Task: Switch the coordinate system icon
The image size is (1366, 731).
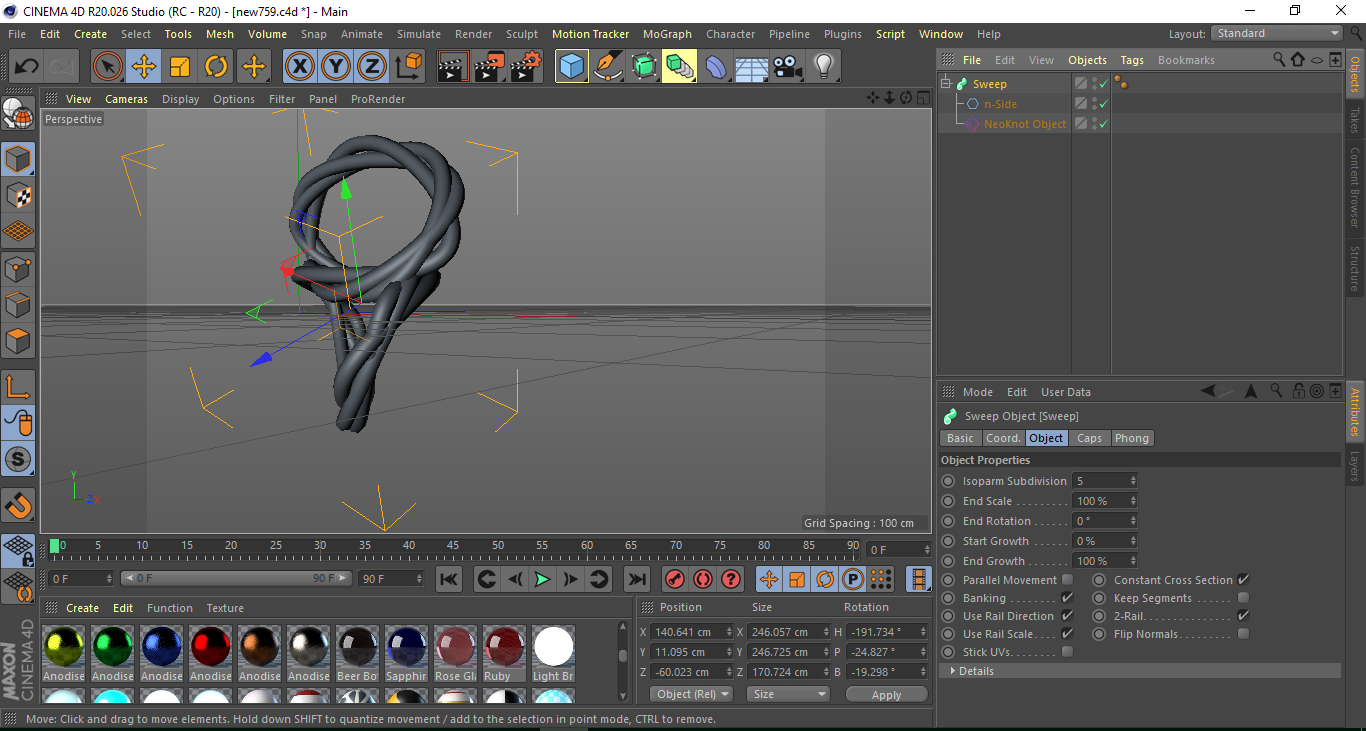Action: (x=408, y=67)
